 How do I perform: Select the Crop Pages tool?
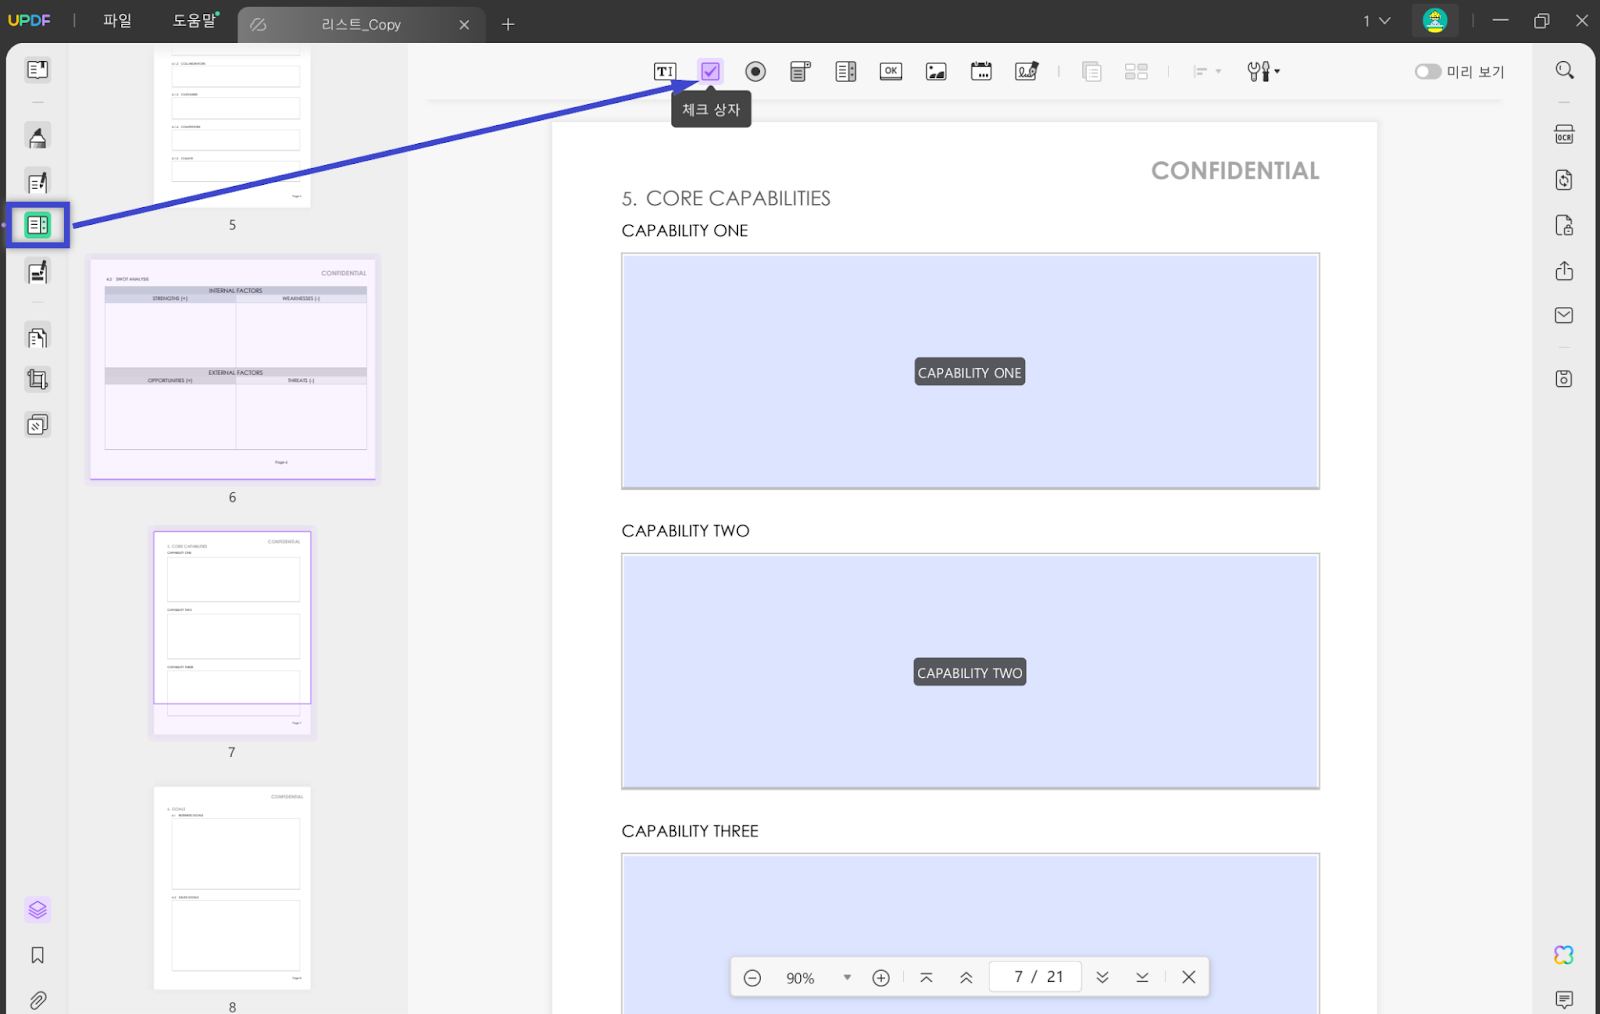(x=37, y=380)
